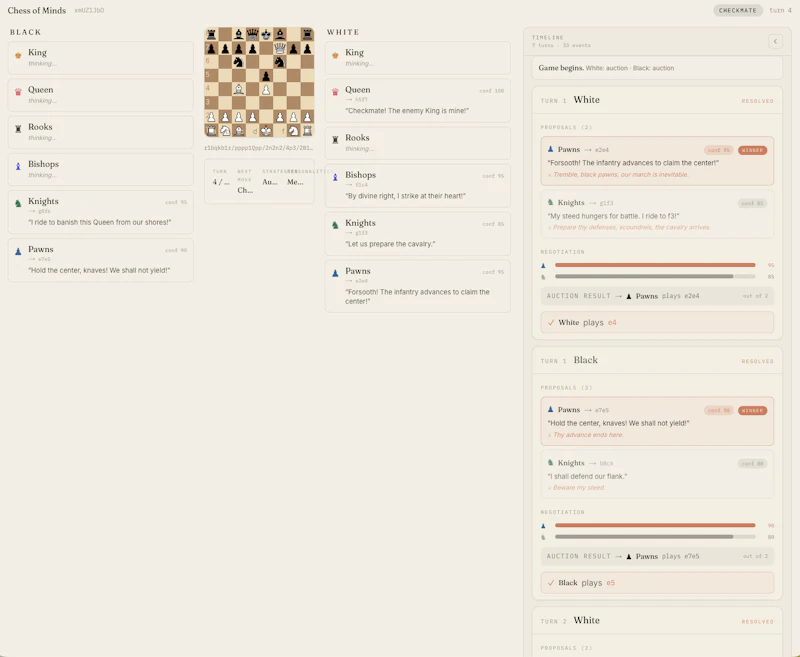Select the FEN string below the chessboard

(259, 148)
